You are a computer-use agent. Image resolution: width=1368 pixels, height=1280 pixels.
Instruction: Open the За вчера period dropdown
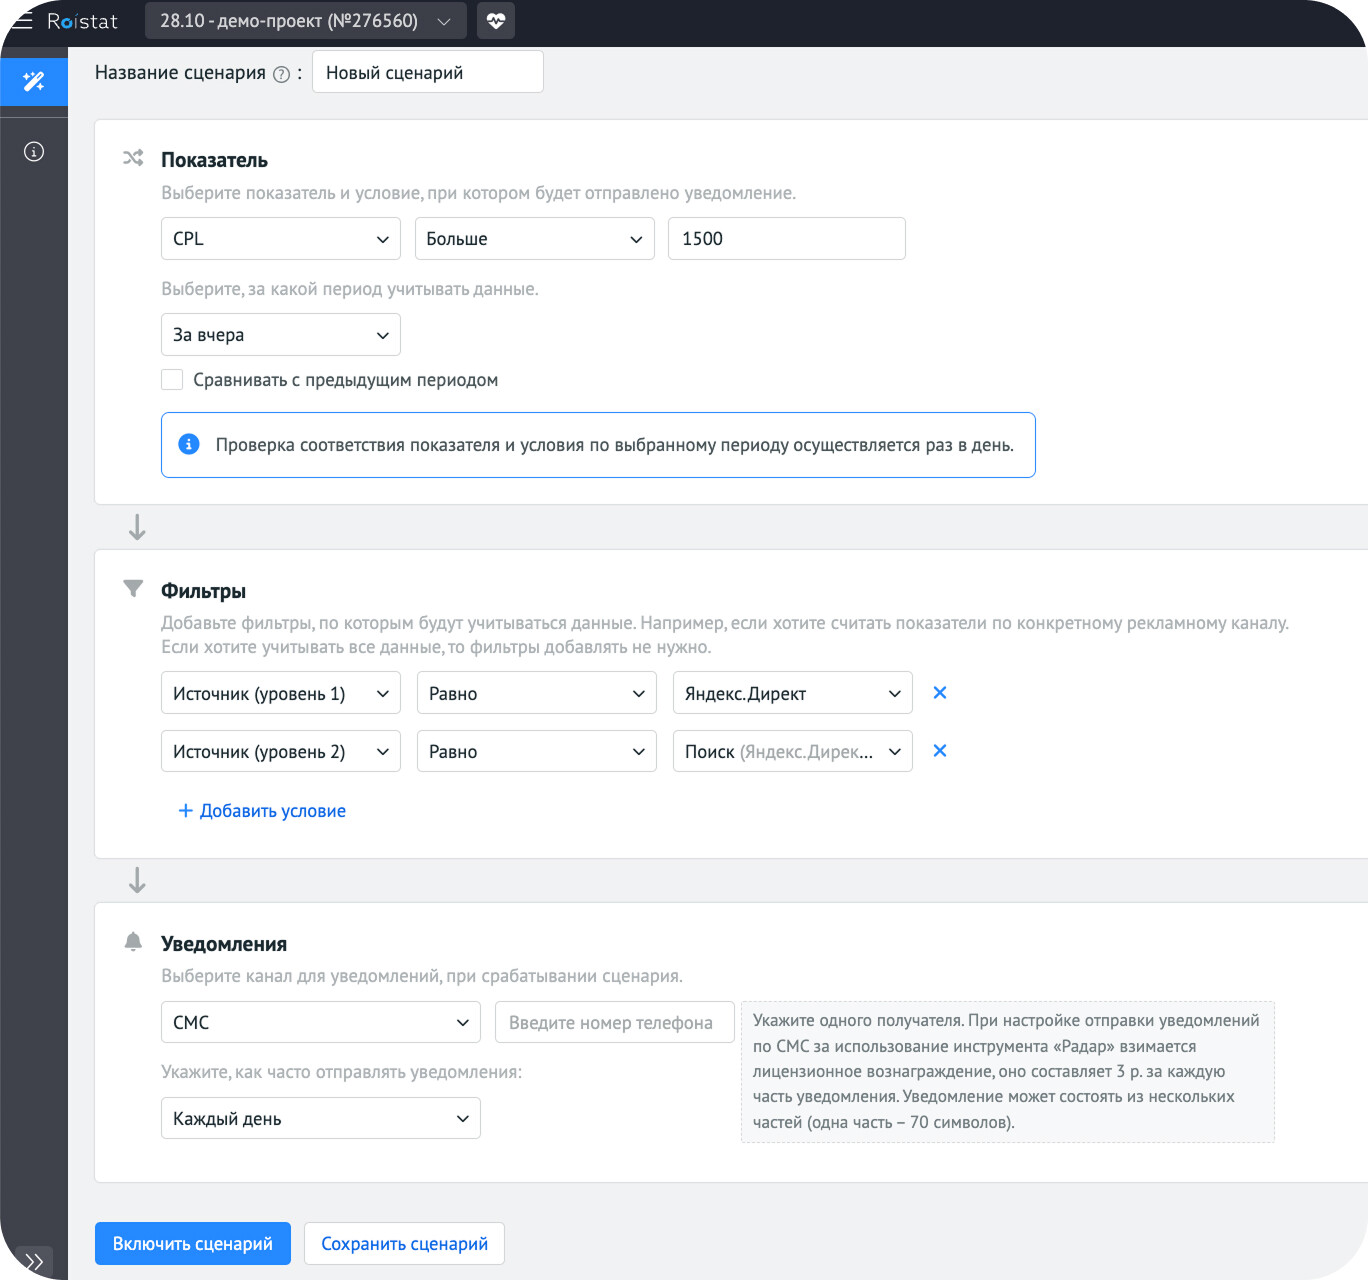coord(280,335)
